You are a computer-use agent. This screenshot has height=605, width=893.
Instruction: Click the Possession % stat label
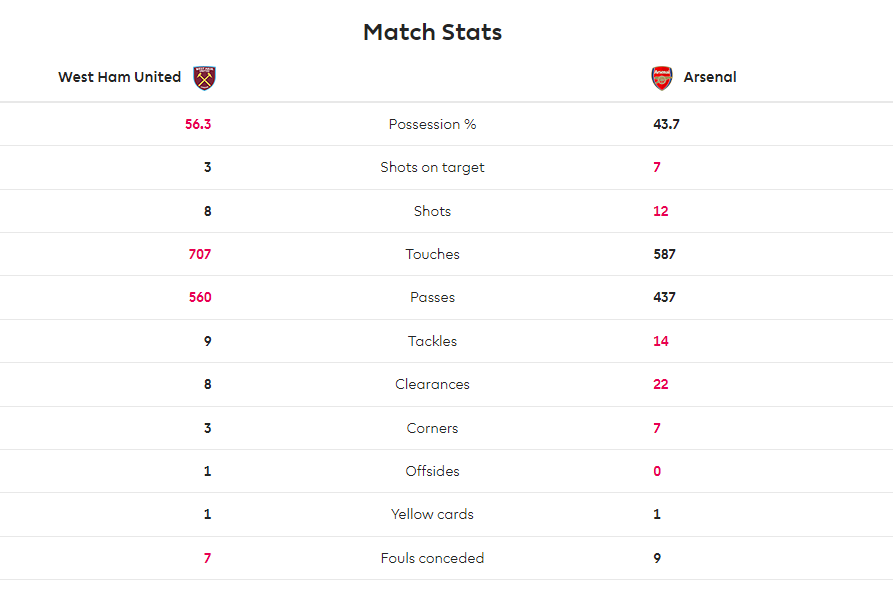pyautogui.click(x=432, y=124)
